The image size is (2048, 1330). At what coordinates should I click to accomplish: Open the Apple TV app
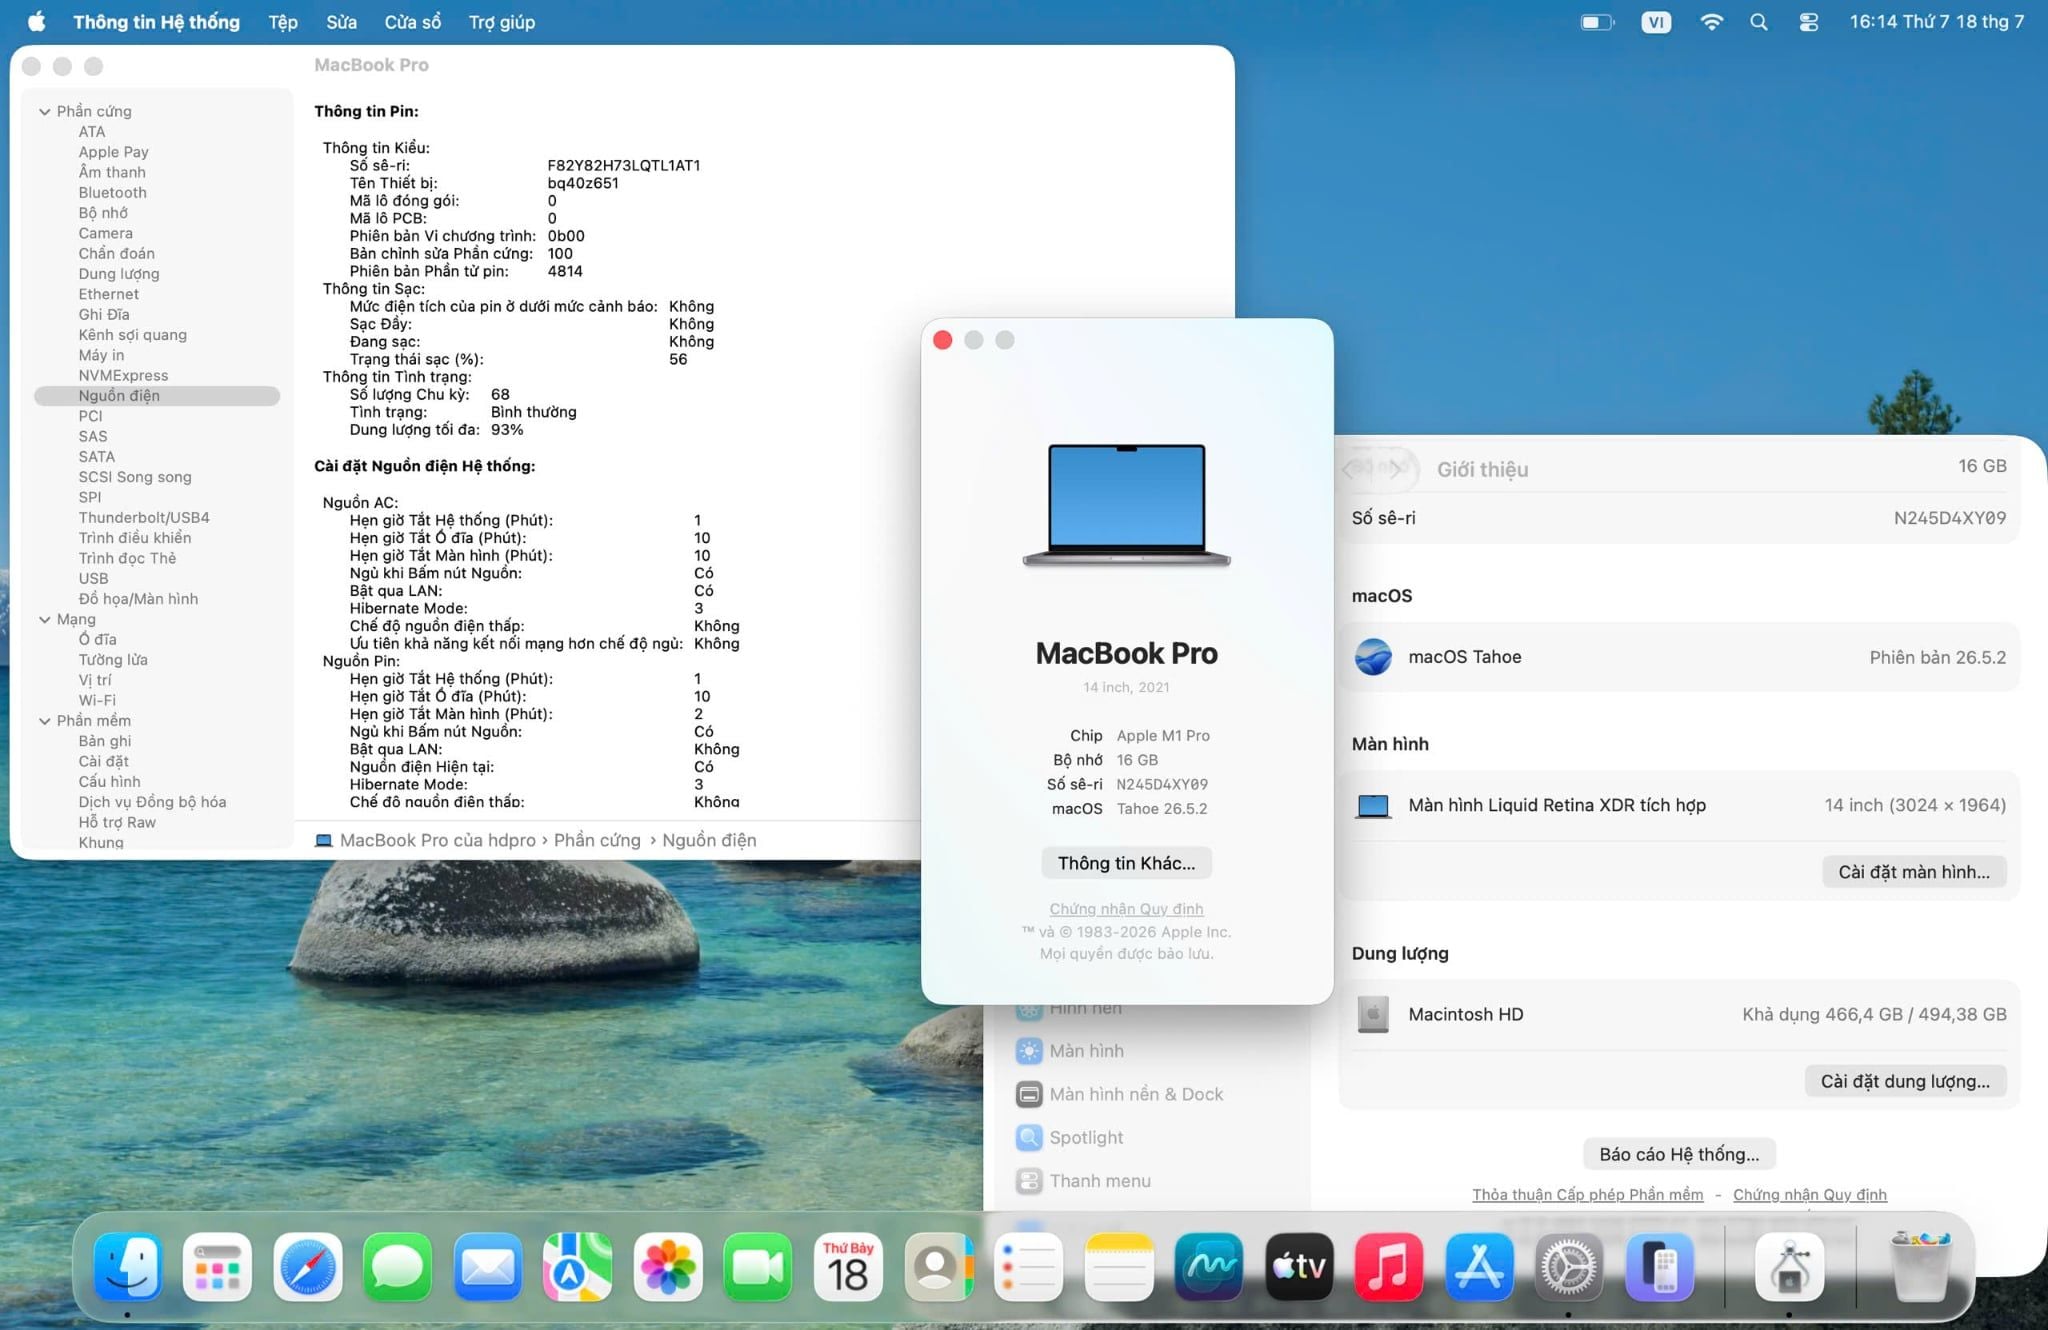[1299, 1266]
